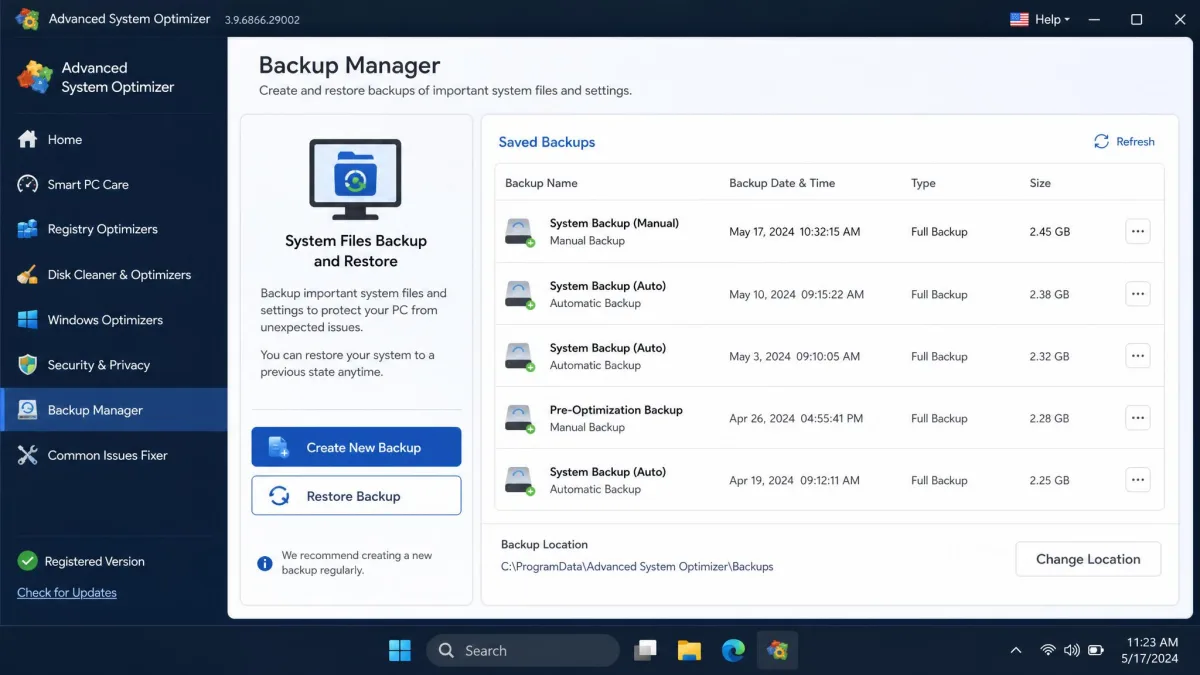Click the drive icon for the May 10 backup
Screen dimensions: 1200x675
519,294
